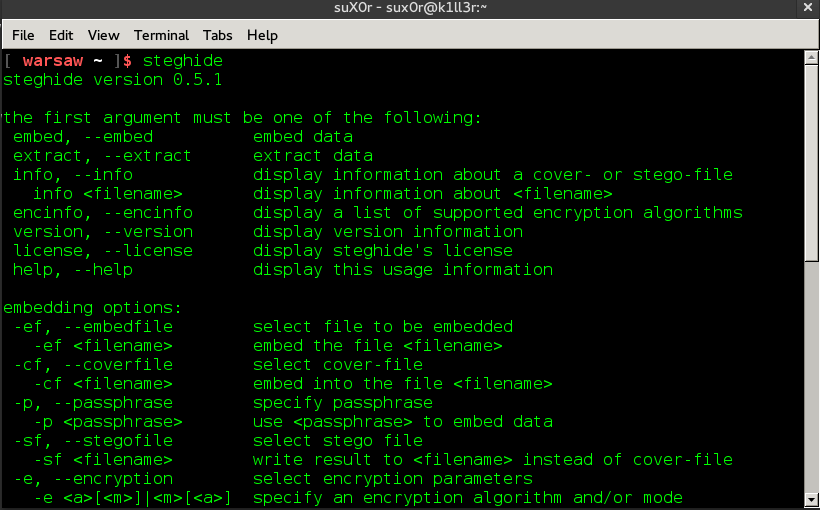The image size is (820, 510).
Task: Click the '-p, --passphrase' option
Action: [93, 403]
